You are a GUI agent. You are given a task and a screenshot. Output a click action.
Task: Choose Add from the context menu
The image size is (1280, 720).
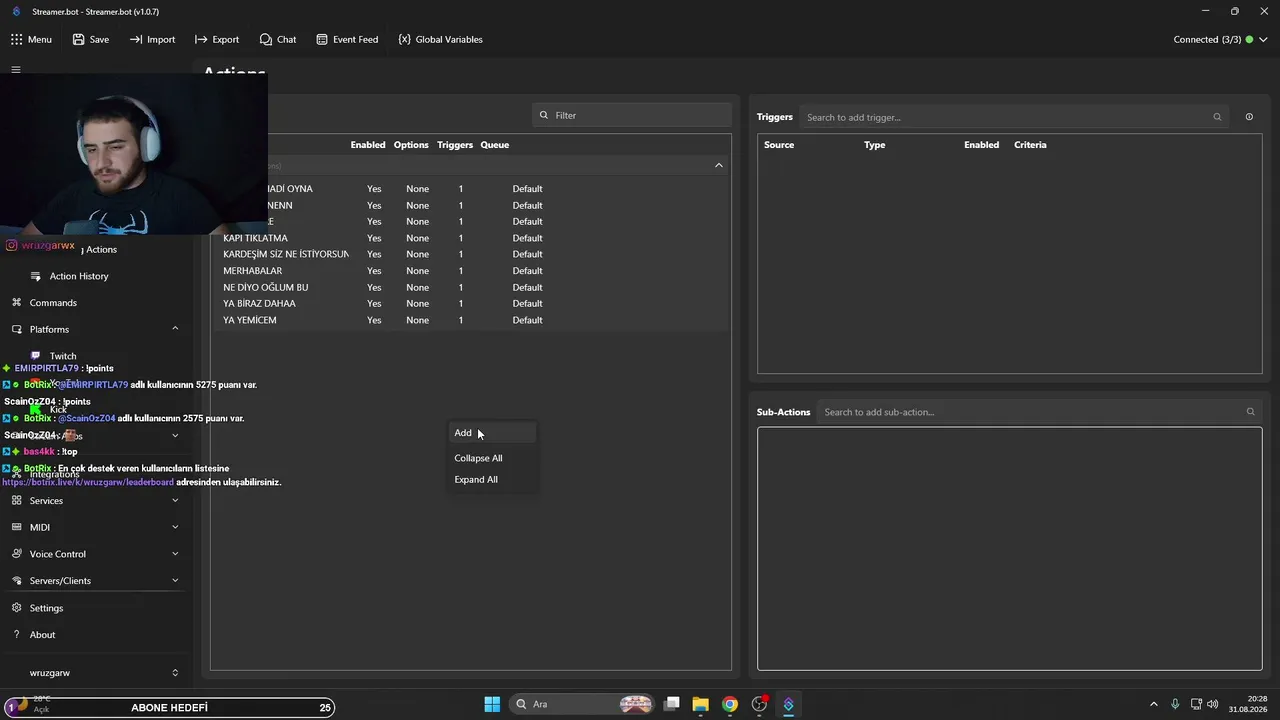click(492, 433)
